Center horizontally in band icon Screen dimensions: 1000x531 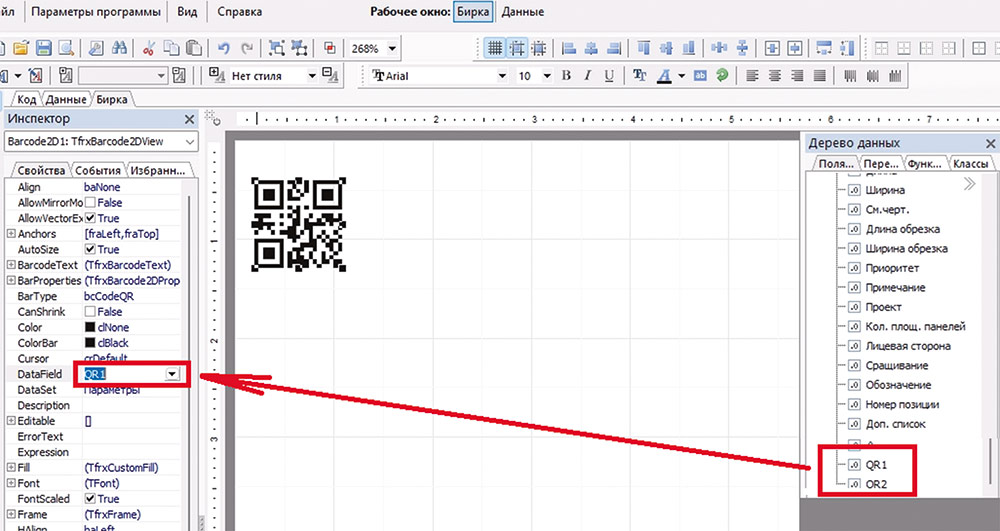pyautogui.click(x=772, y=48)
